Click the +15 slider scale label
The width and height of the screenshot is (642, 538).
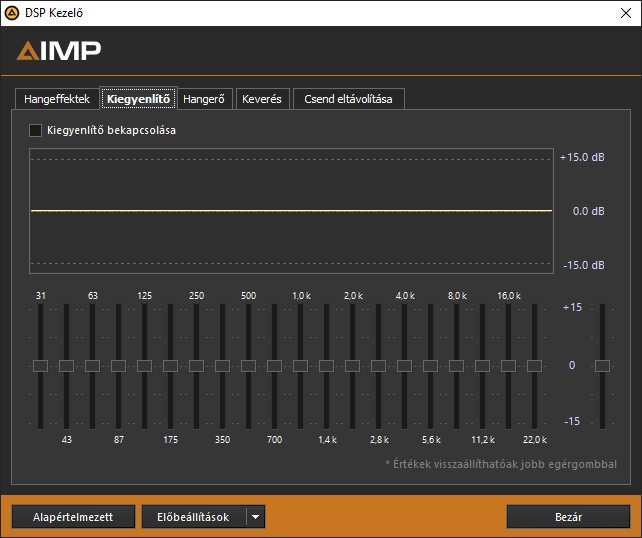tap(572, 307)
